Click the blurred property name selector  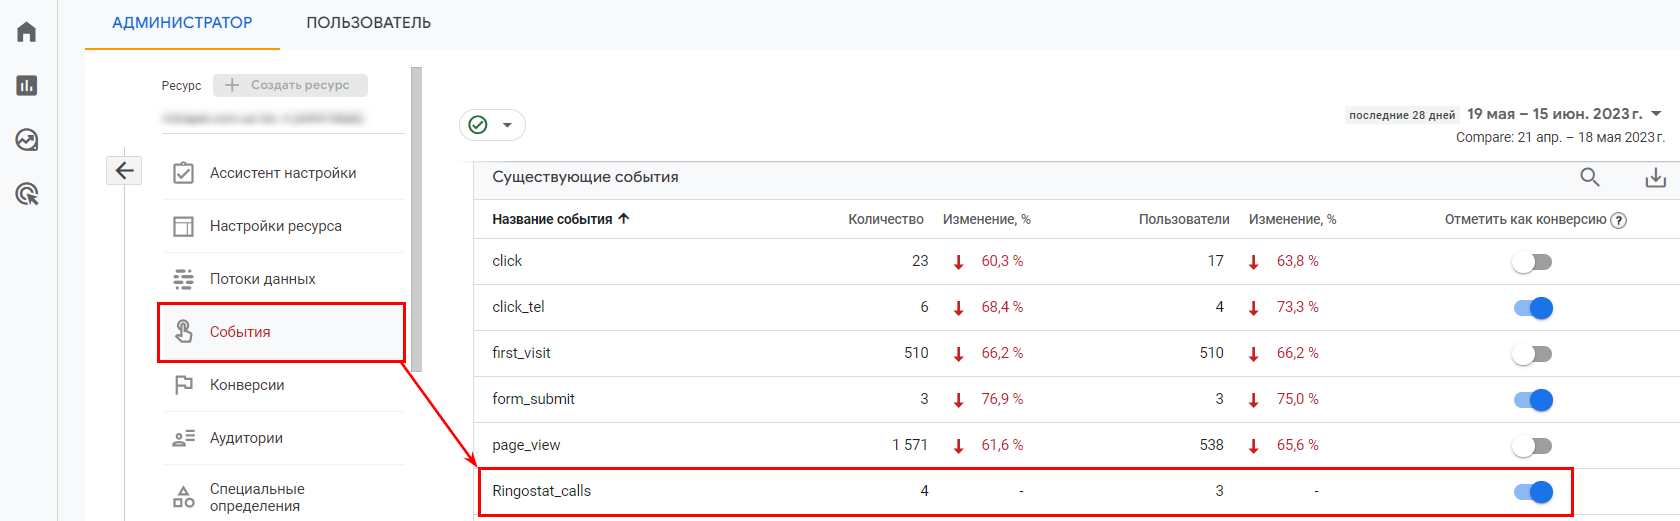(263, 118)
